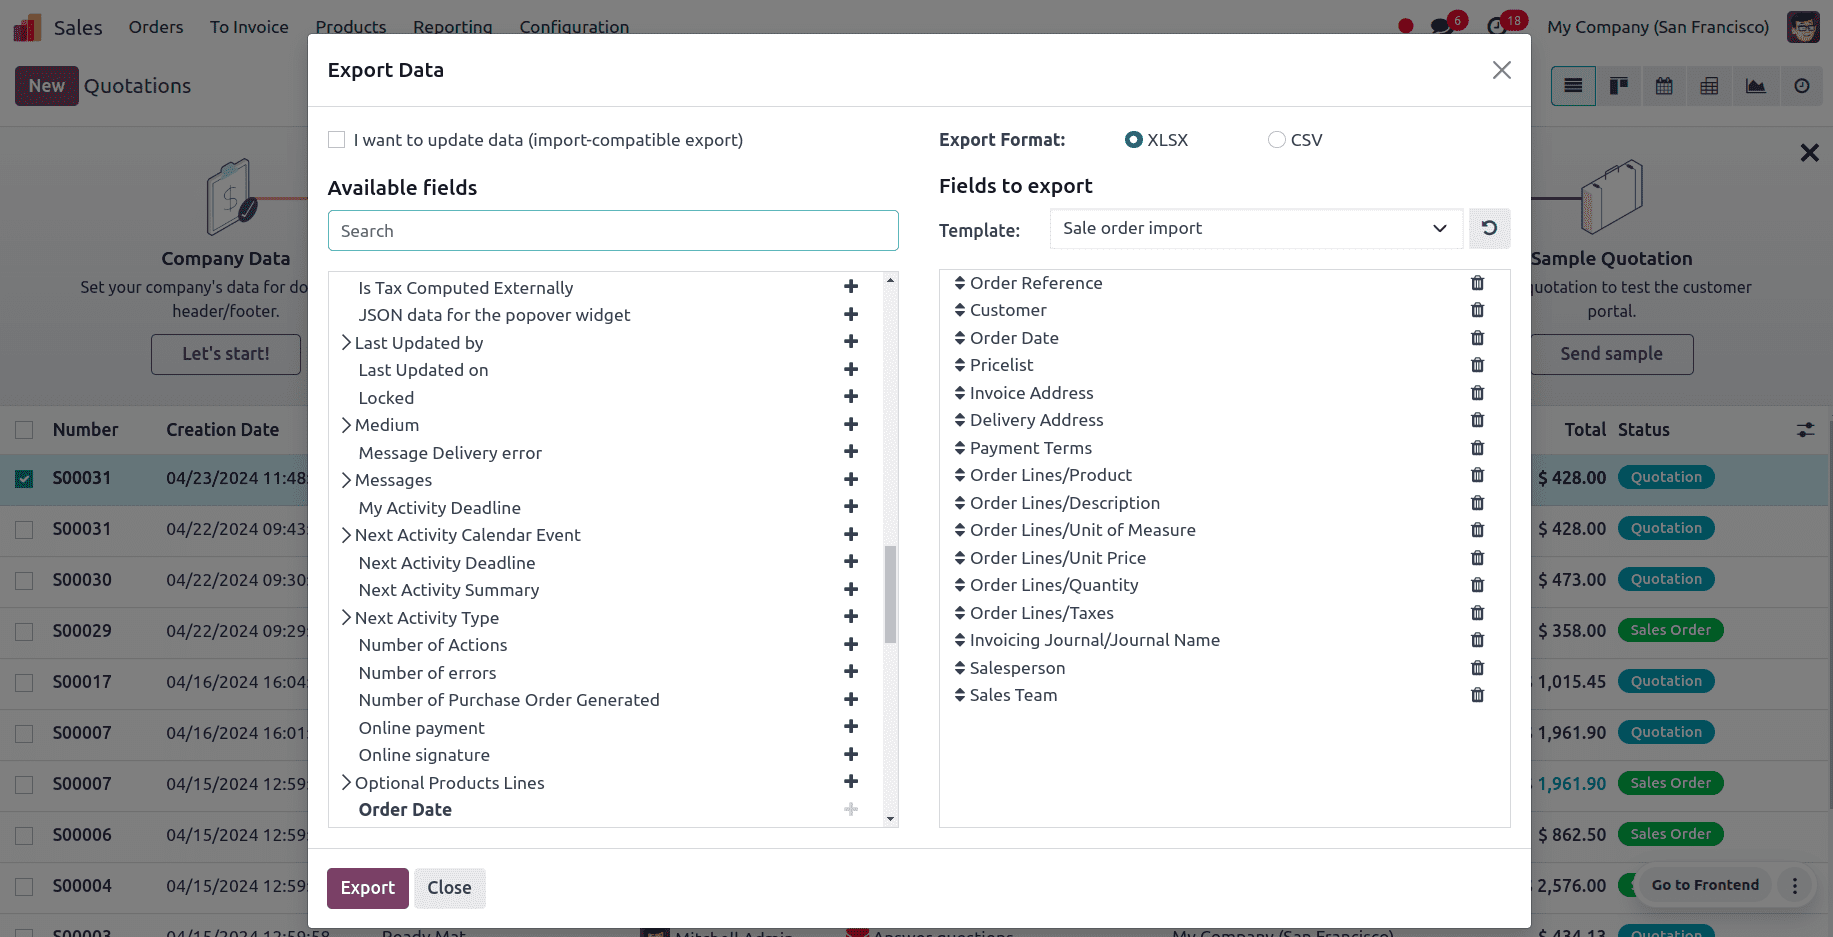Open the Configuration menu

tap(574, 27)
